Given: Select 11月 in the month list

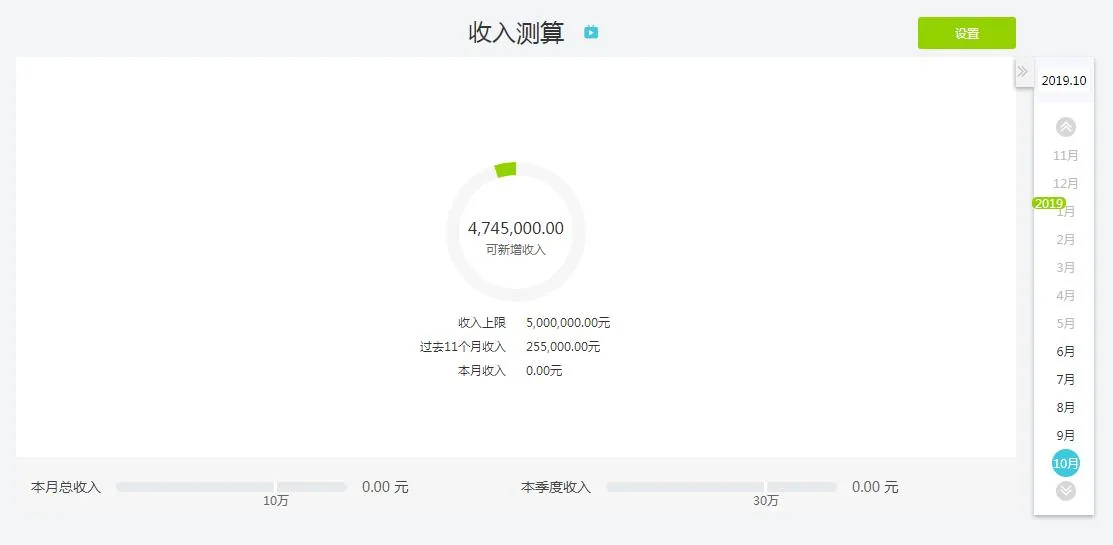Looking at the screenshot, I should tap(1065, 155).
